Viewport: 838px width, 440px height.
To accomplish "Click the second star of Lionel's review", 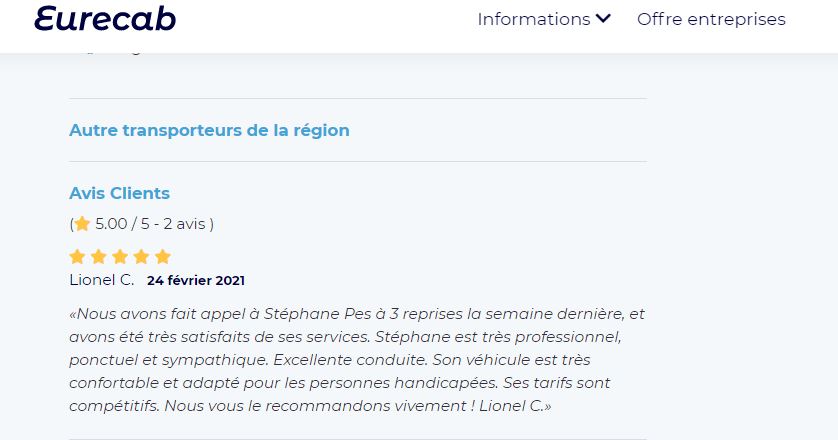I will click(x=98, y=257).
